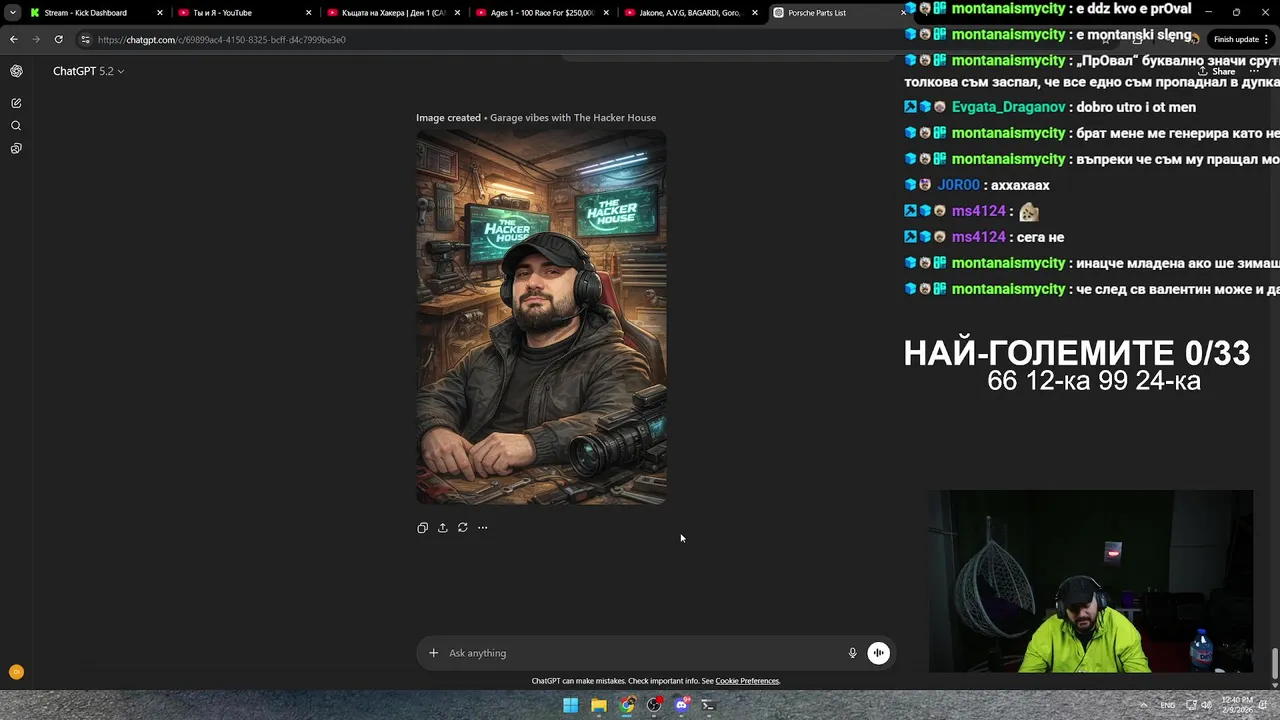Open more actions ellipsis below image

click(482, 528)
